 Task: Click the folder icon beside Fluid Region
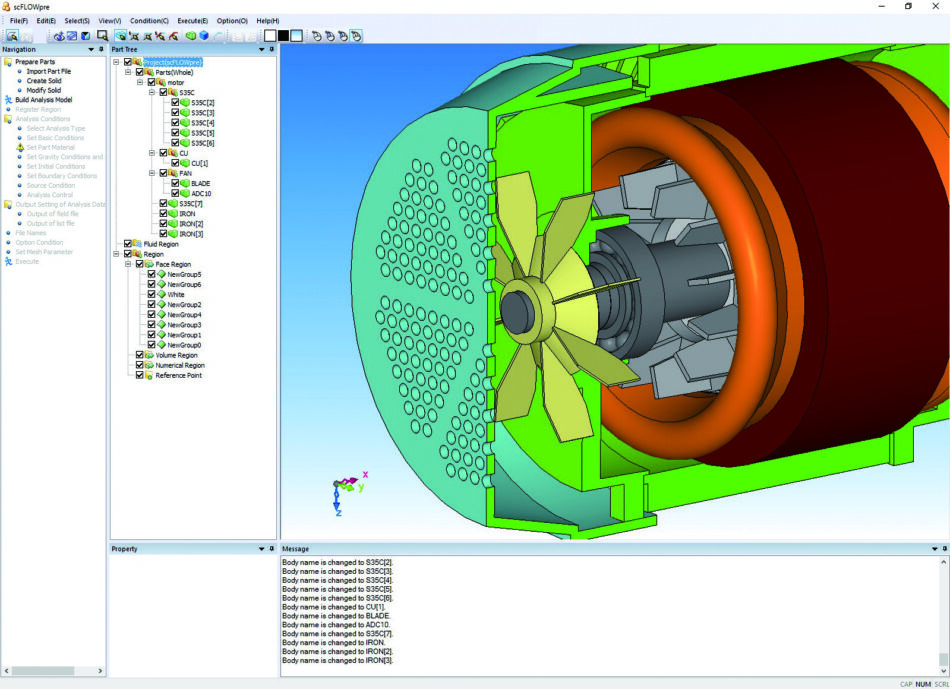click(x=137, y=244)
